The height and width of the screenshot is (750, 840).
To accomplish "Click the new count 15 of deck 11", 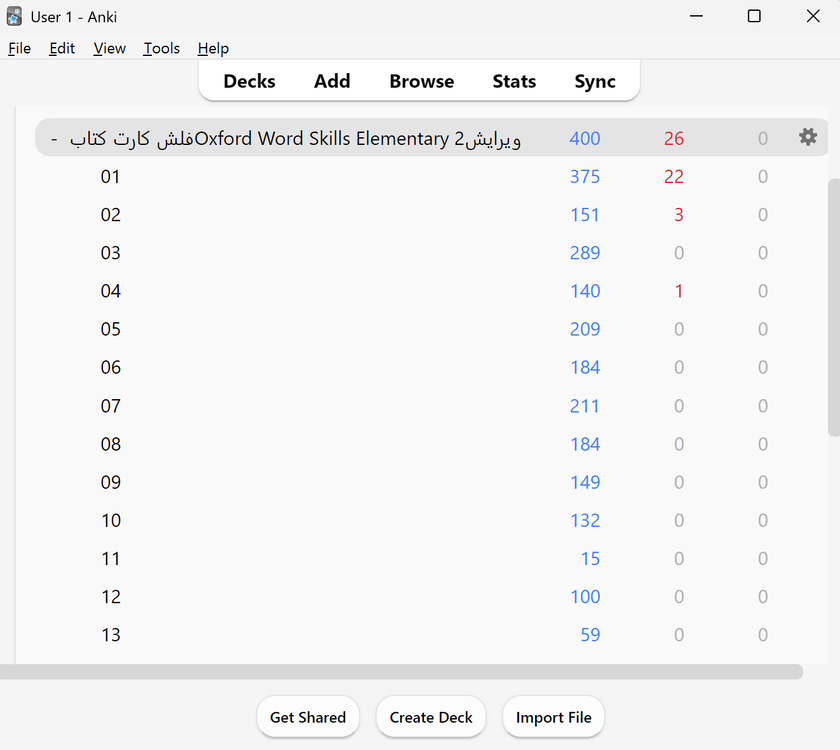I will click(590, 559).
